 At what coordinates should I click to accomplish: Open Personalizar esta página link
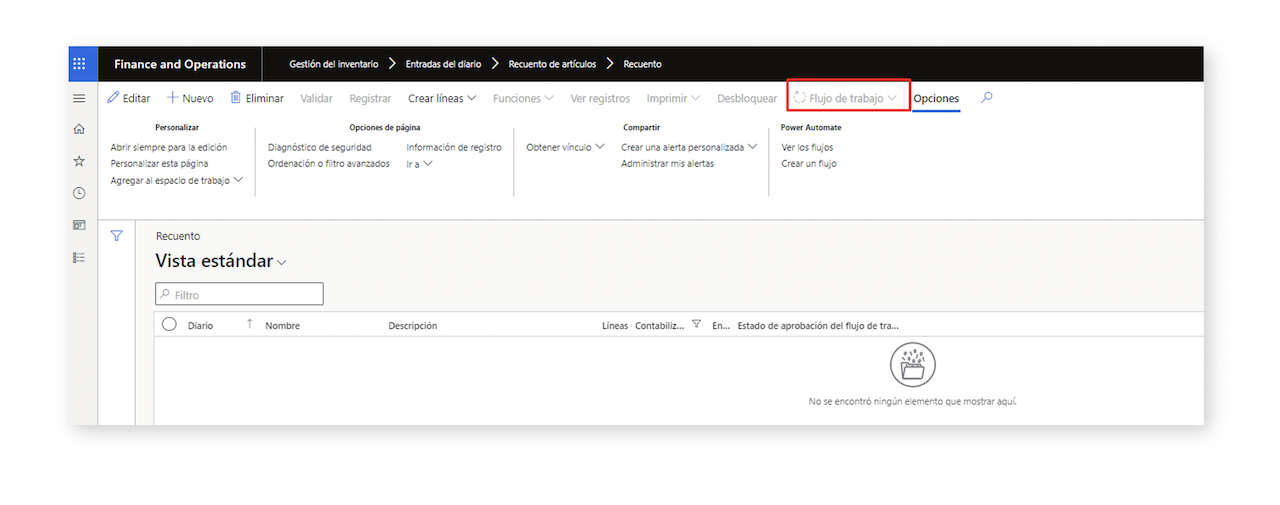[x=159, y=163]
